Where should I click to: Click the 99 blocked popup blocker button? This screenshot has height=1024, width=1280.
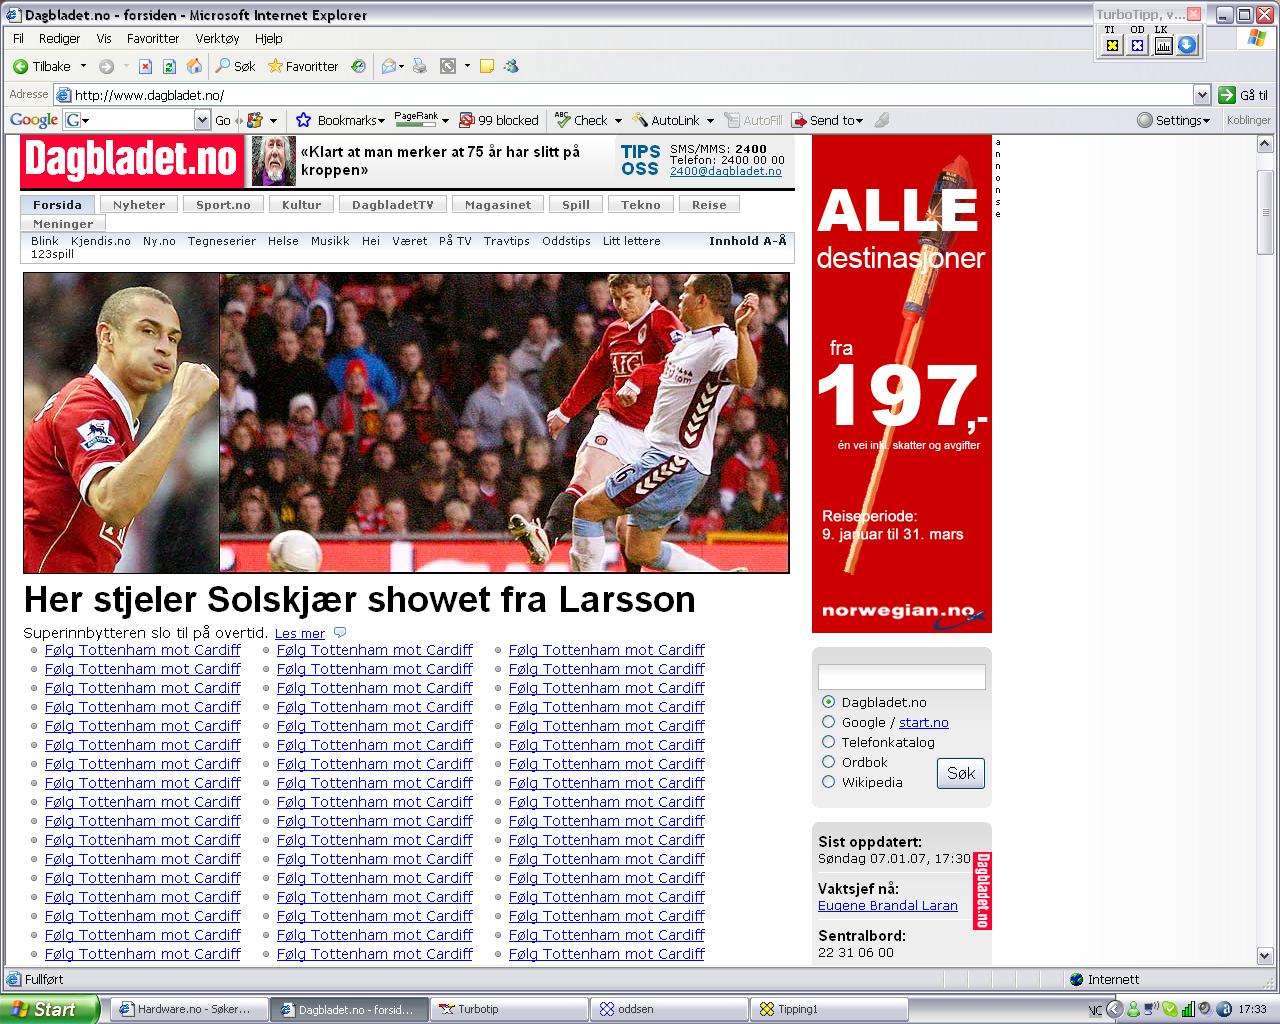tap(499, 120)
